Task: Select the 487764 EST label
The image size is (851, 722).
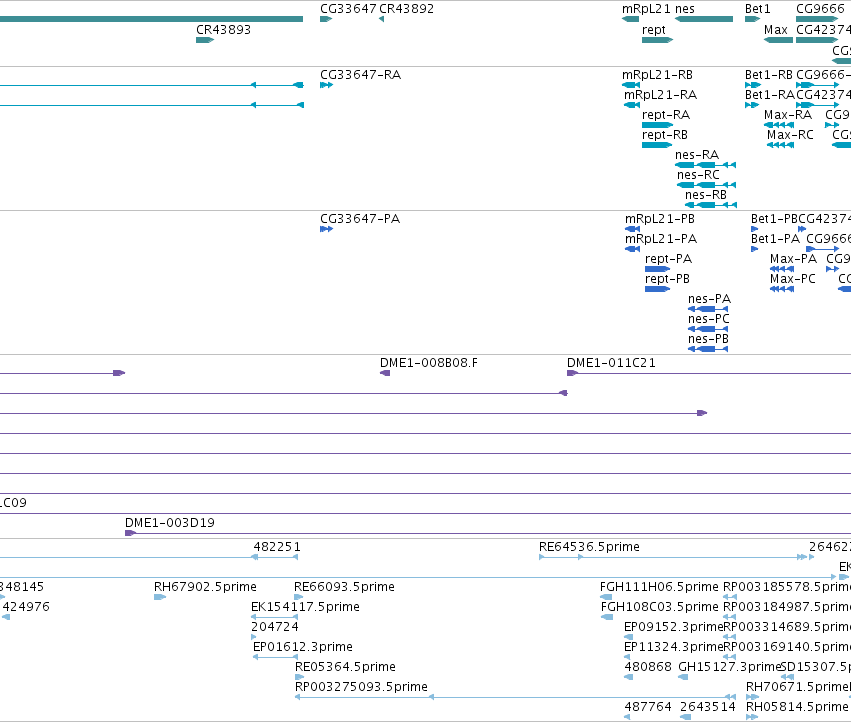Action: pyautogui.click(x=648, y=707)
